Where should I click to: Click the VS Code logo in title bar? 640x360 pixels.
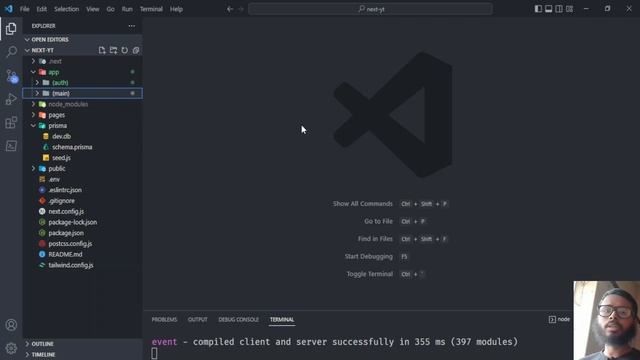(9, 9)
